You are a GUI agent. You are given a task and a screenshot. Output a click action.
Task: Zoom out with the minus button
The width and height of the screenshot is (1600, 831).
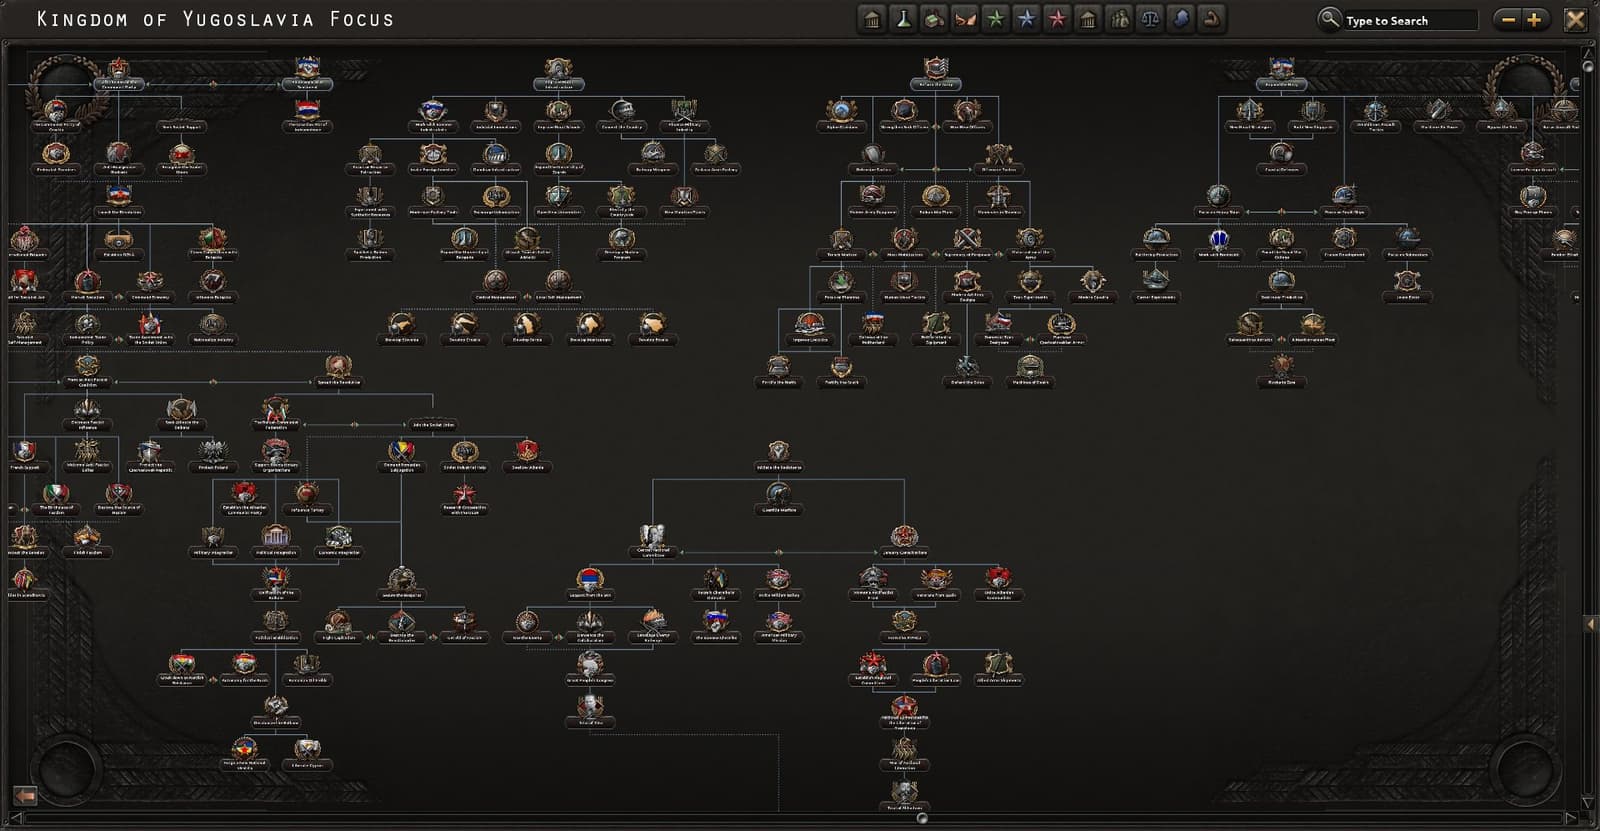pos(1508,19)
